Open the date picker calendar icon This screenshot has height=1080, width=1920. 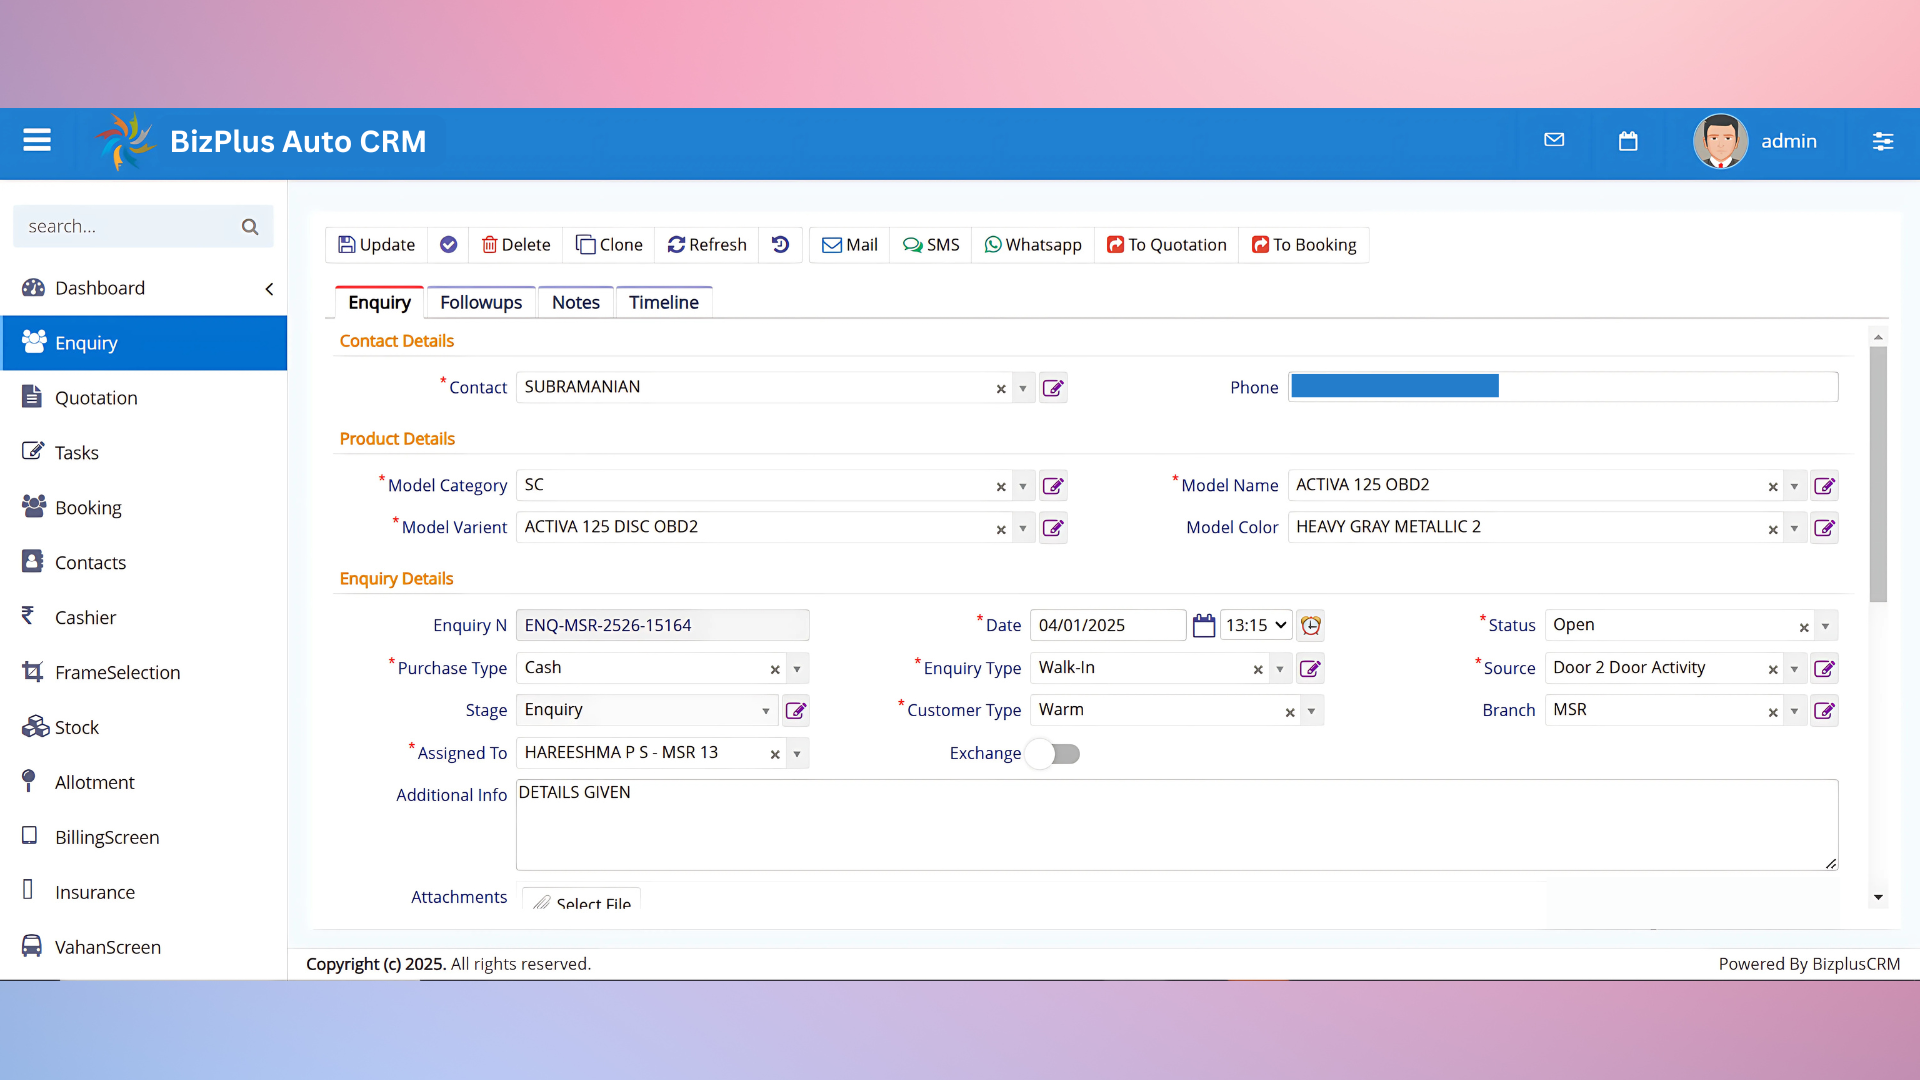(x=1204, y=626)
